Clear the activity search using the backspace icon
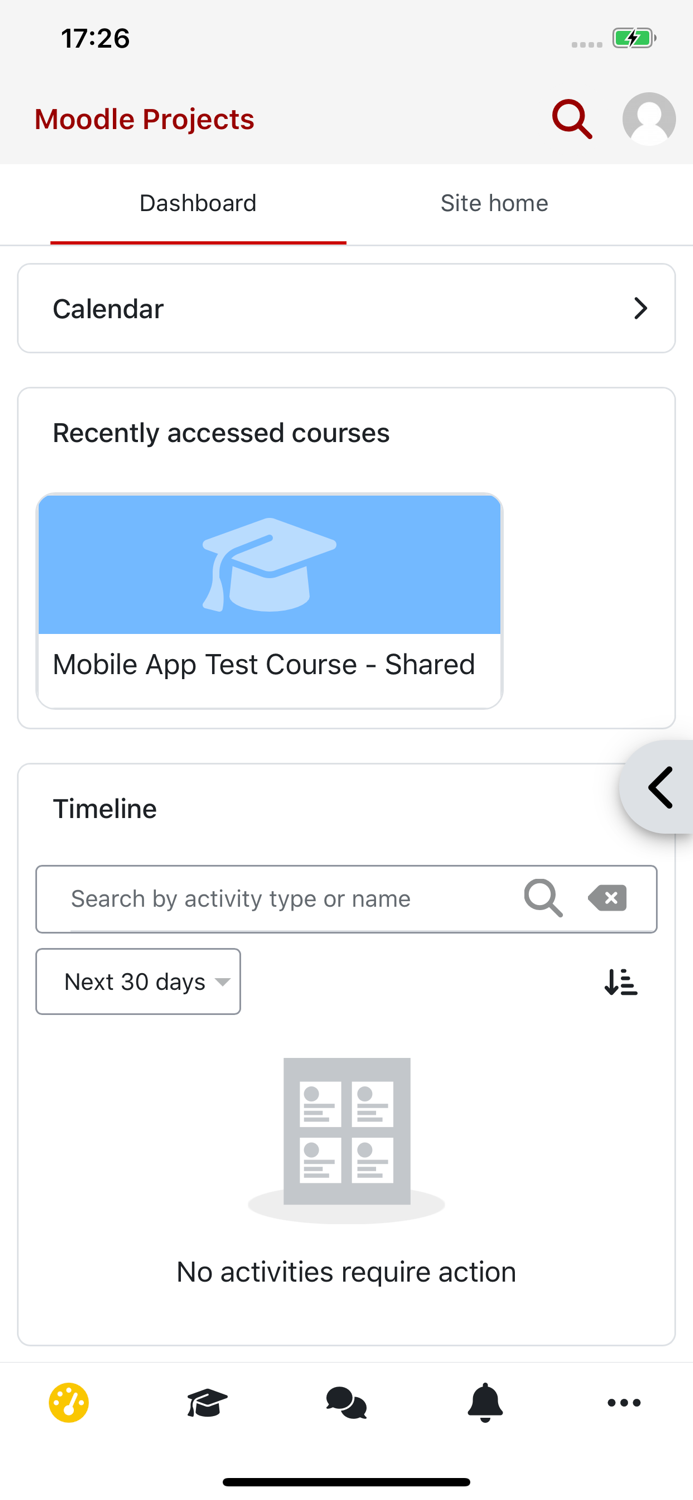The width and height of the screenshot is (693, 1500). pos(607,898)
